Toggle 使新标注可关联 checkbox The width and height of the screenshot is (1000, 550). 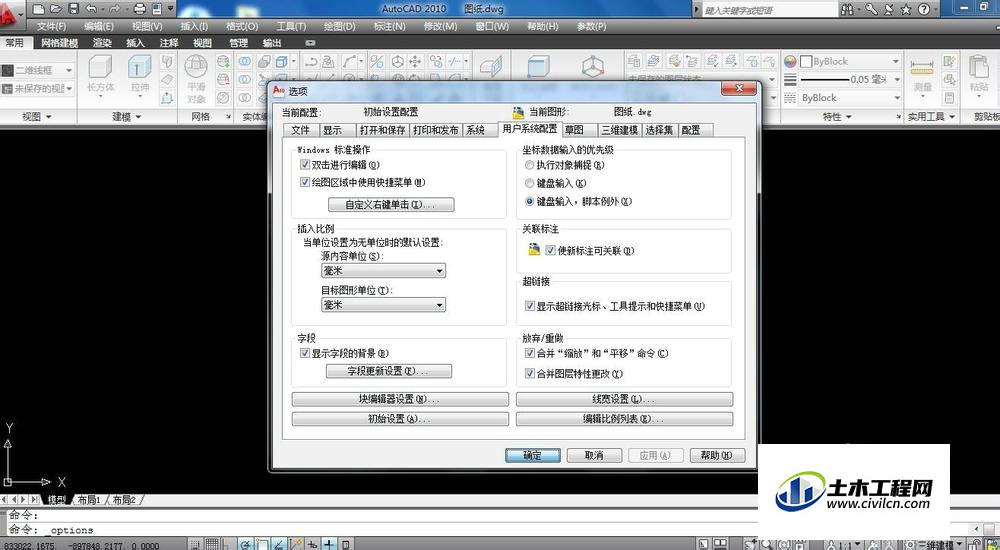(551, 251)
